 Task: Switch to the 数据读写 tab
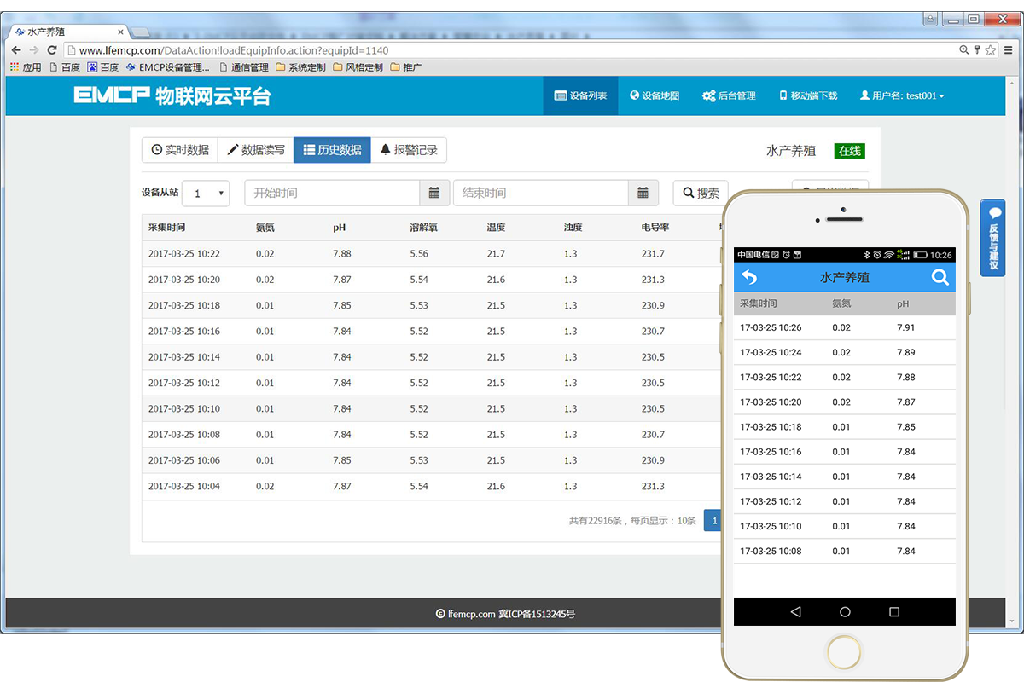256,150
